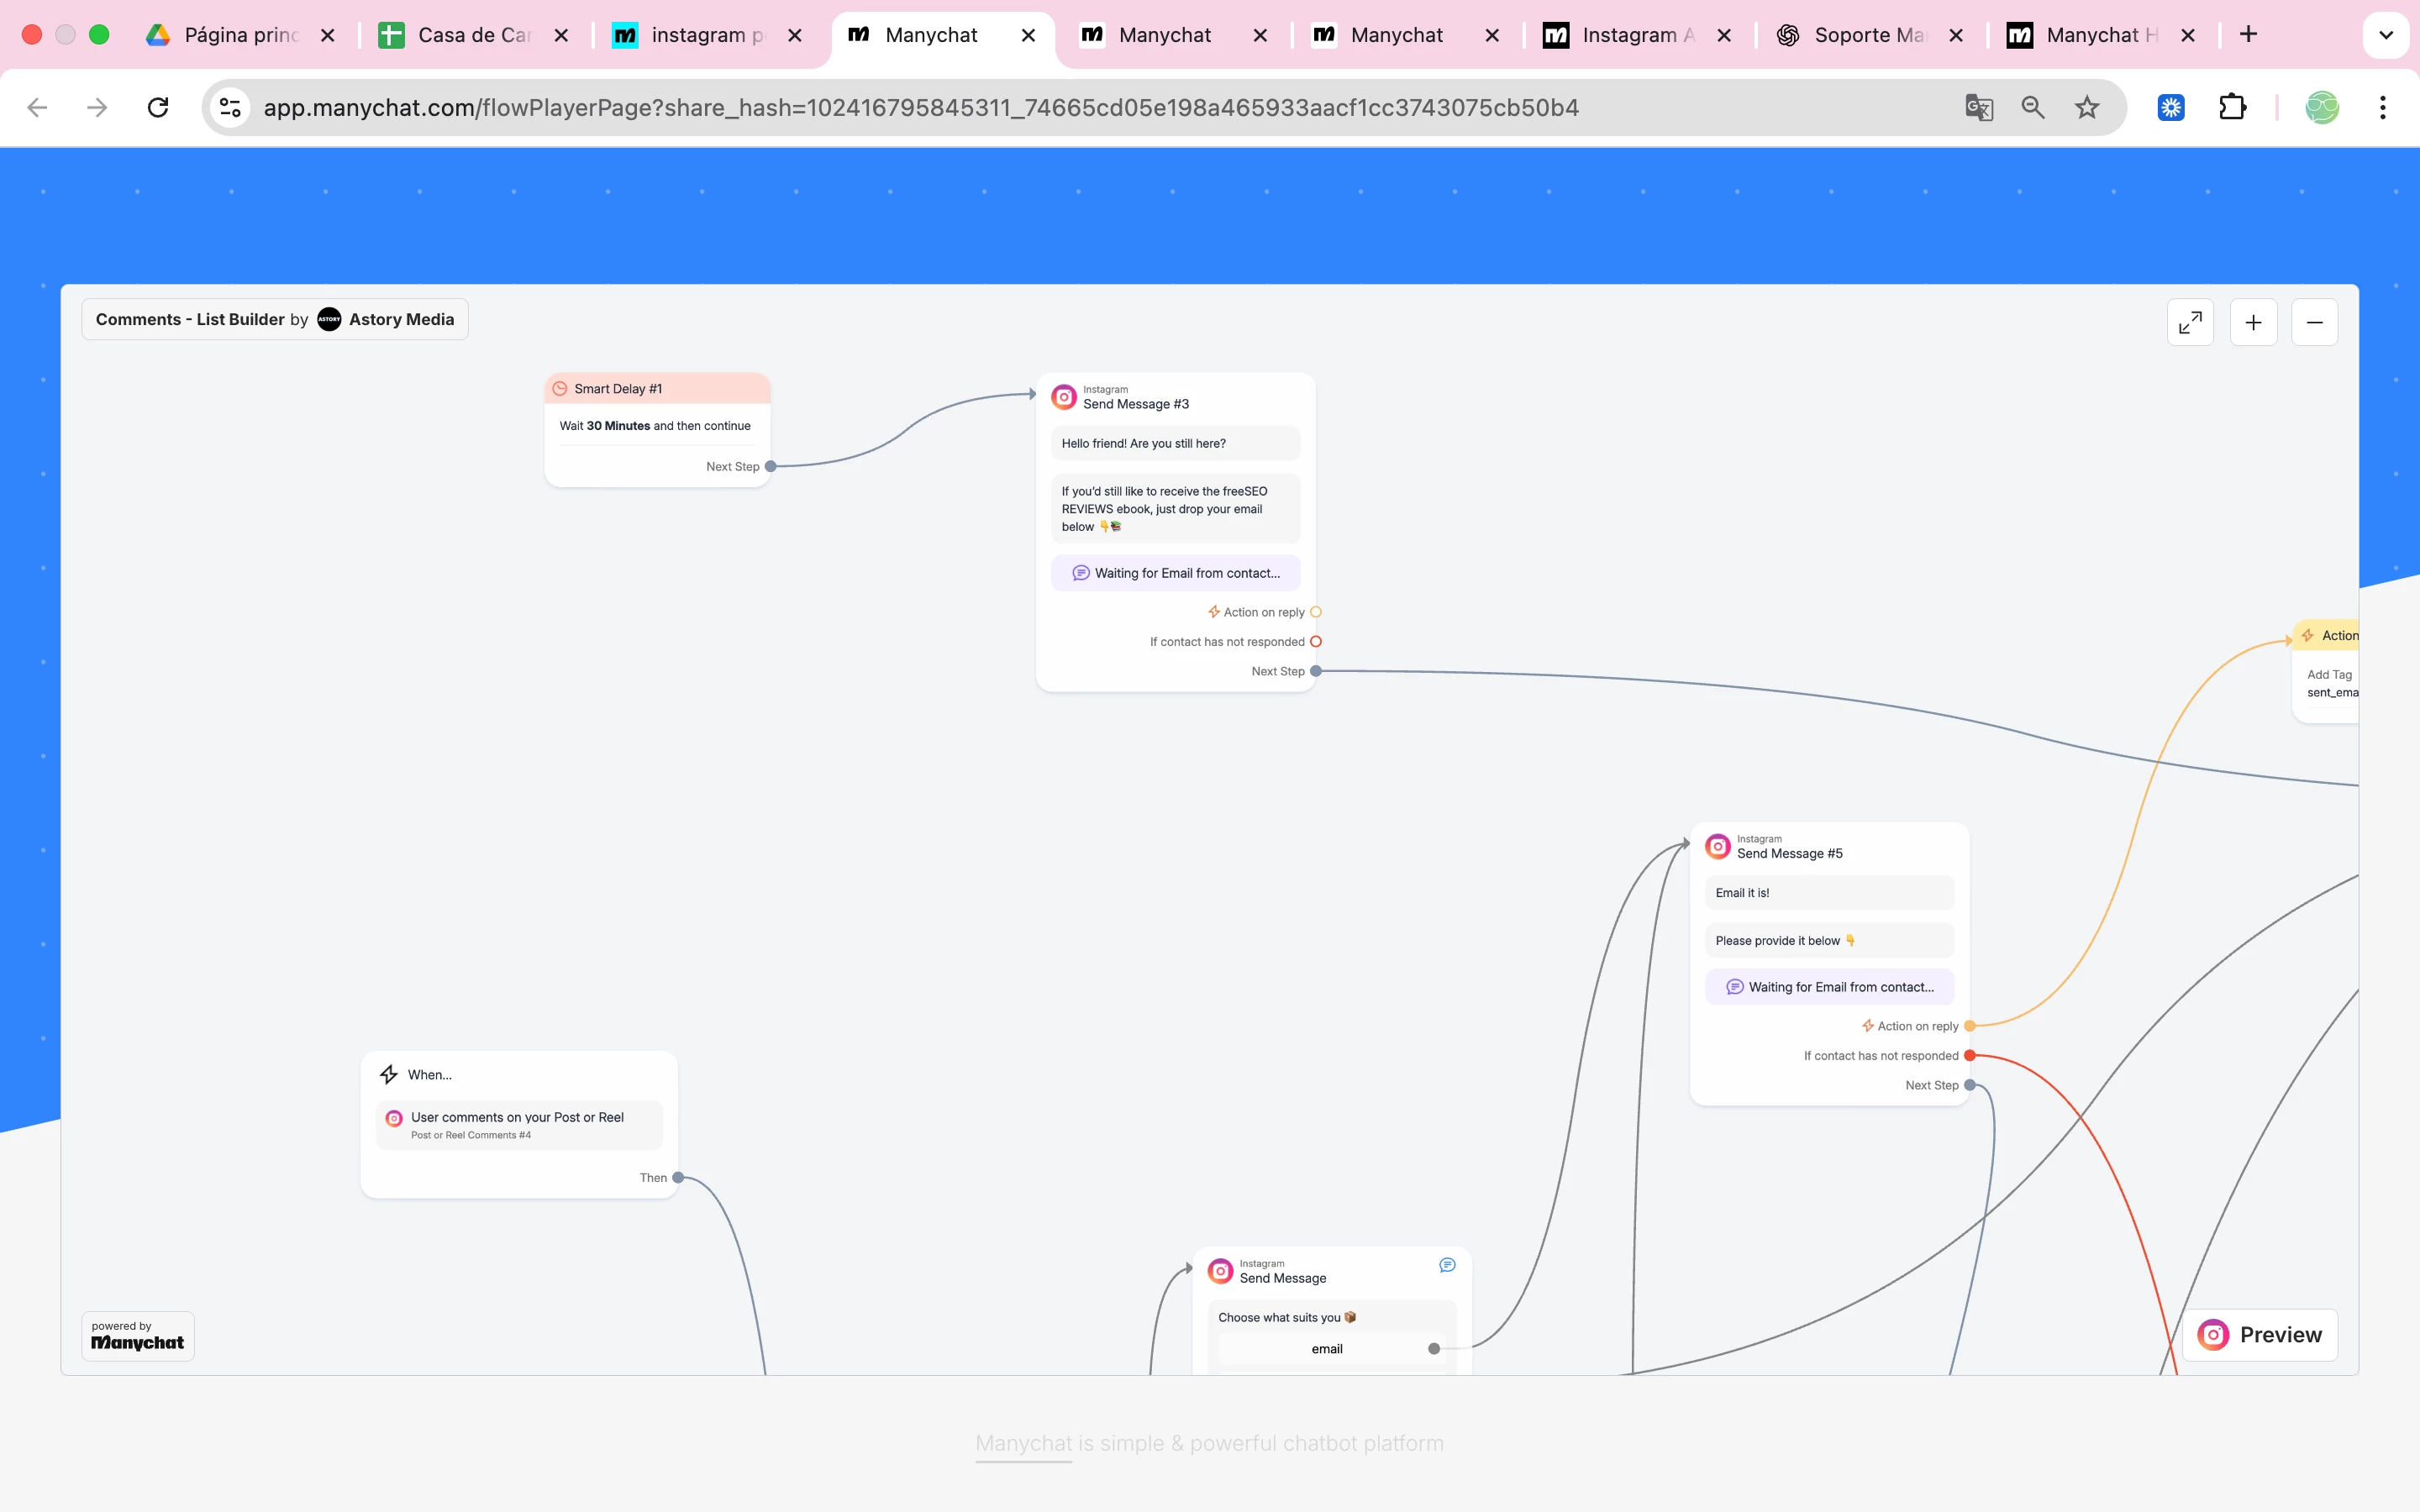Click the chat bubble icon on Send Message node
Image resolution: width=2420 pixels, height=1512 pixels.
1446,1265
